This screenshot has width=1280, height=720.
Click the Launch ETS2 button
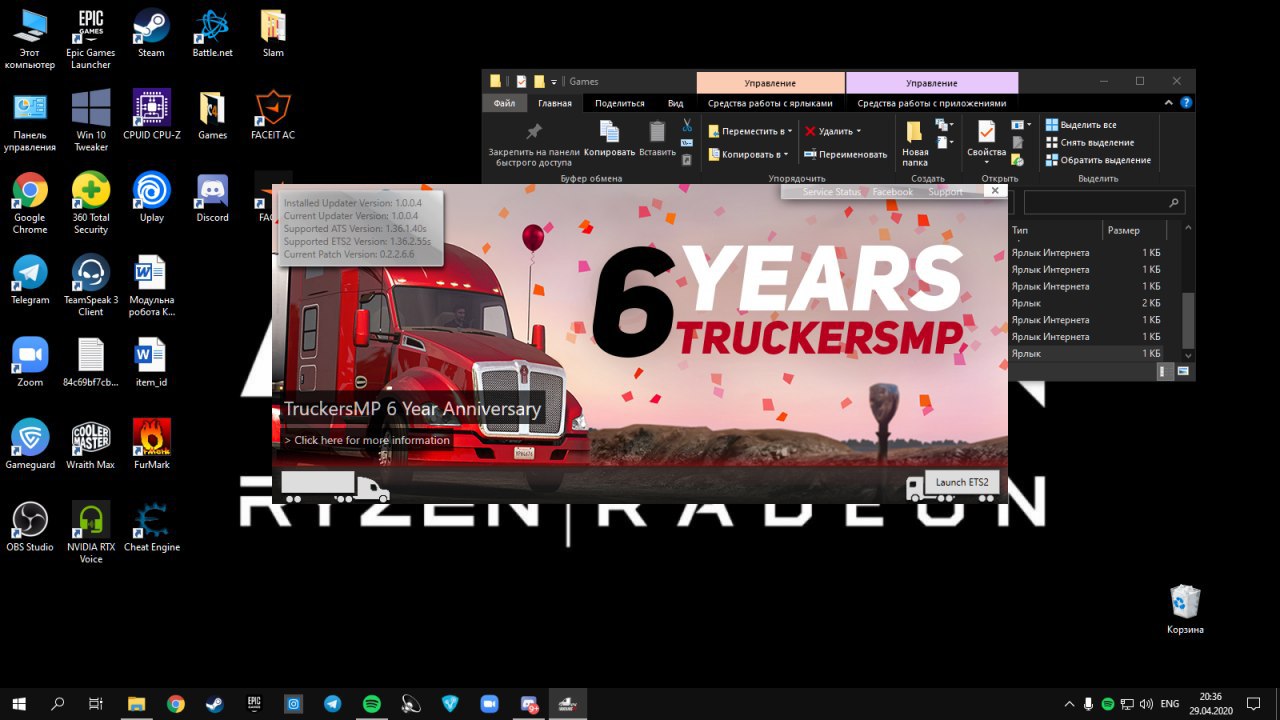click(962, 482)
